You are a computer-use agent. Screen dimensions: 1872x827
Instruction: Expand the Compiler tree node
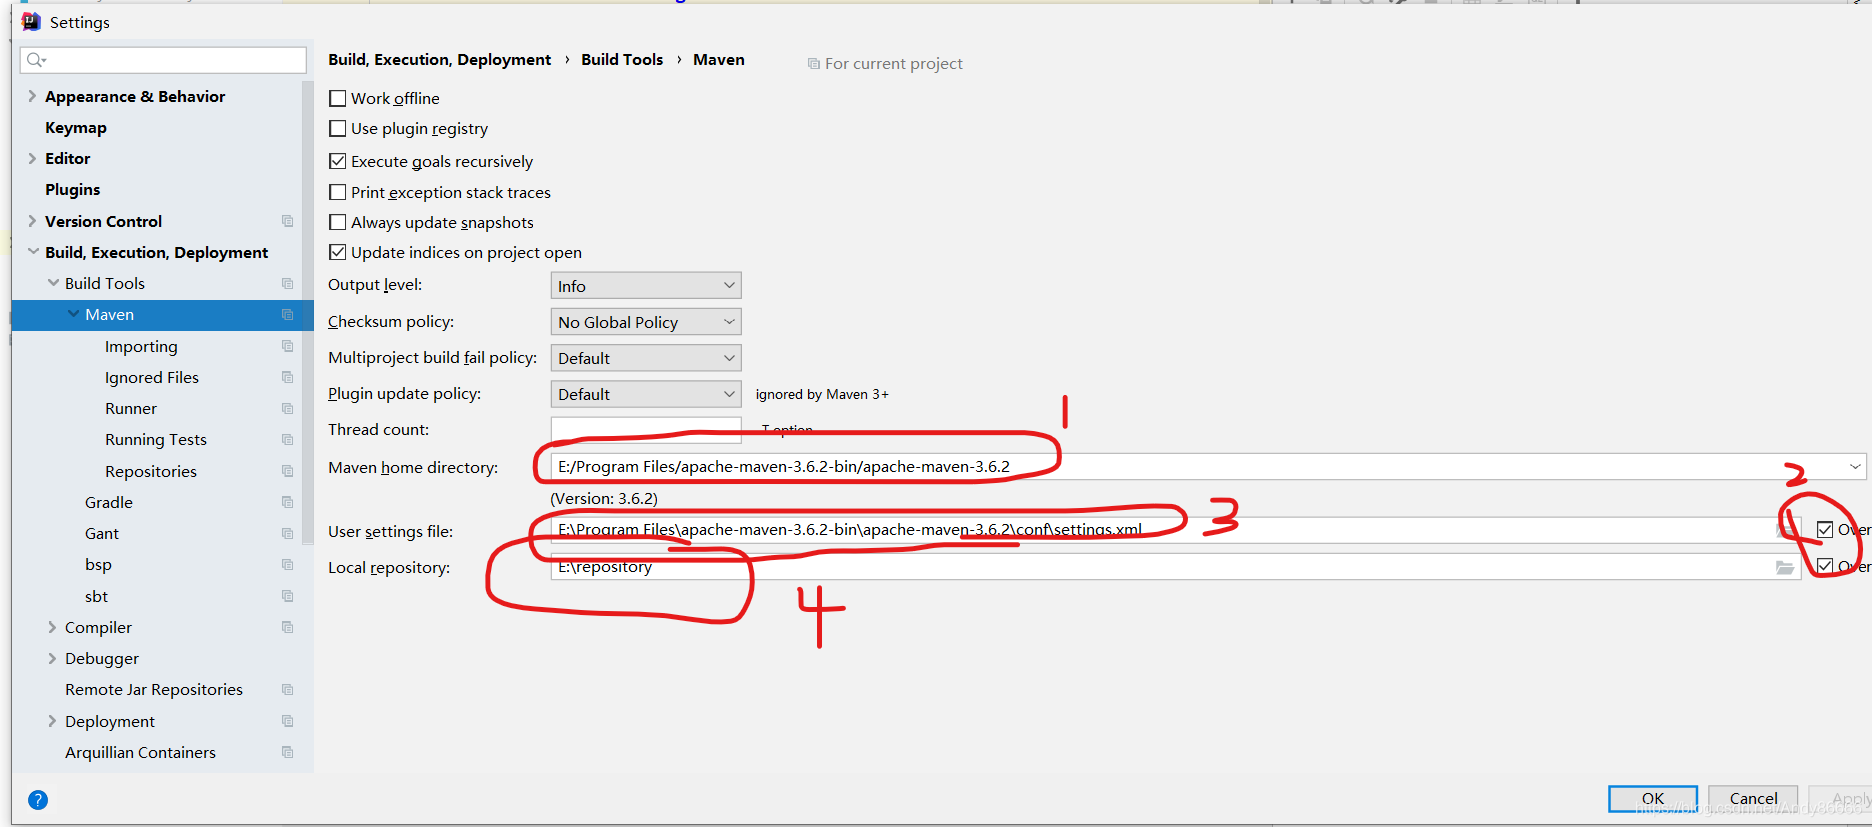click(52, 627)
